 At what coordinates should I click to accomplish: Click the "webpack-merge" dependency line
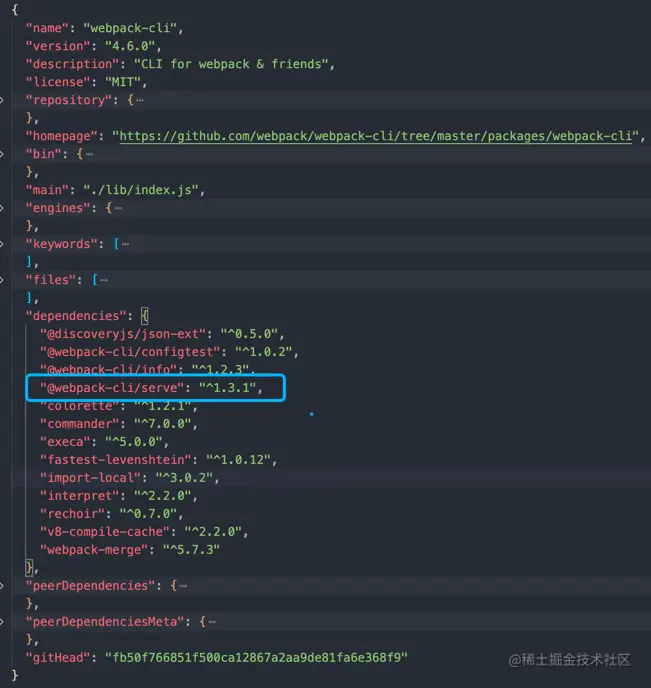[129, 550]
